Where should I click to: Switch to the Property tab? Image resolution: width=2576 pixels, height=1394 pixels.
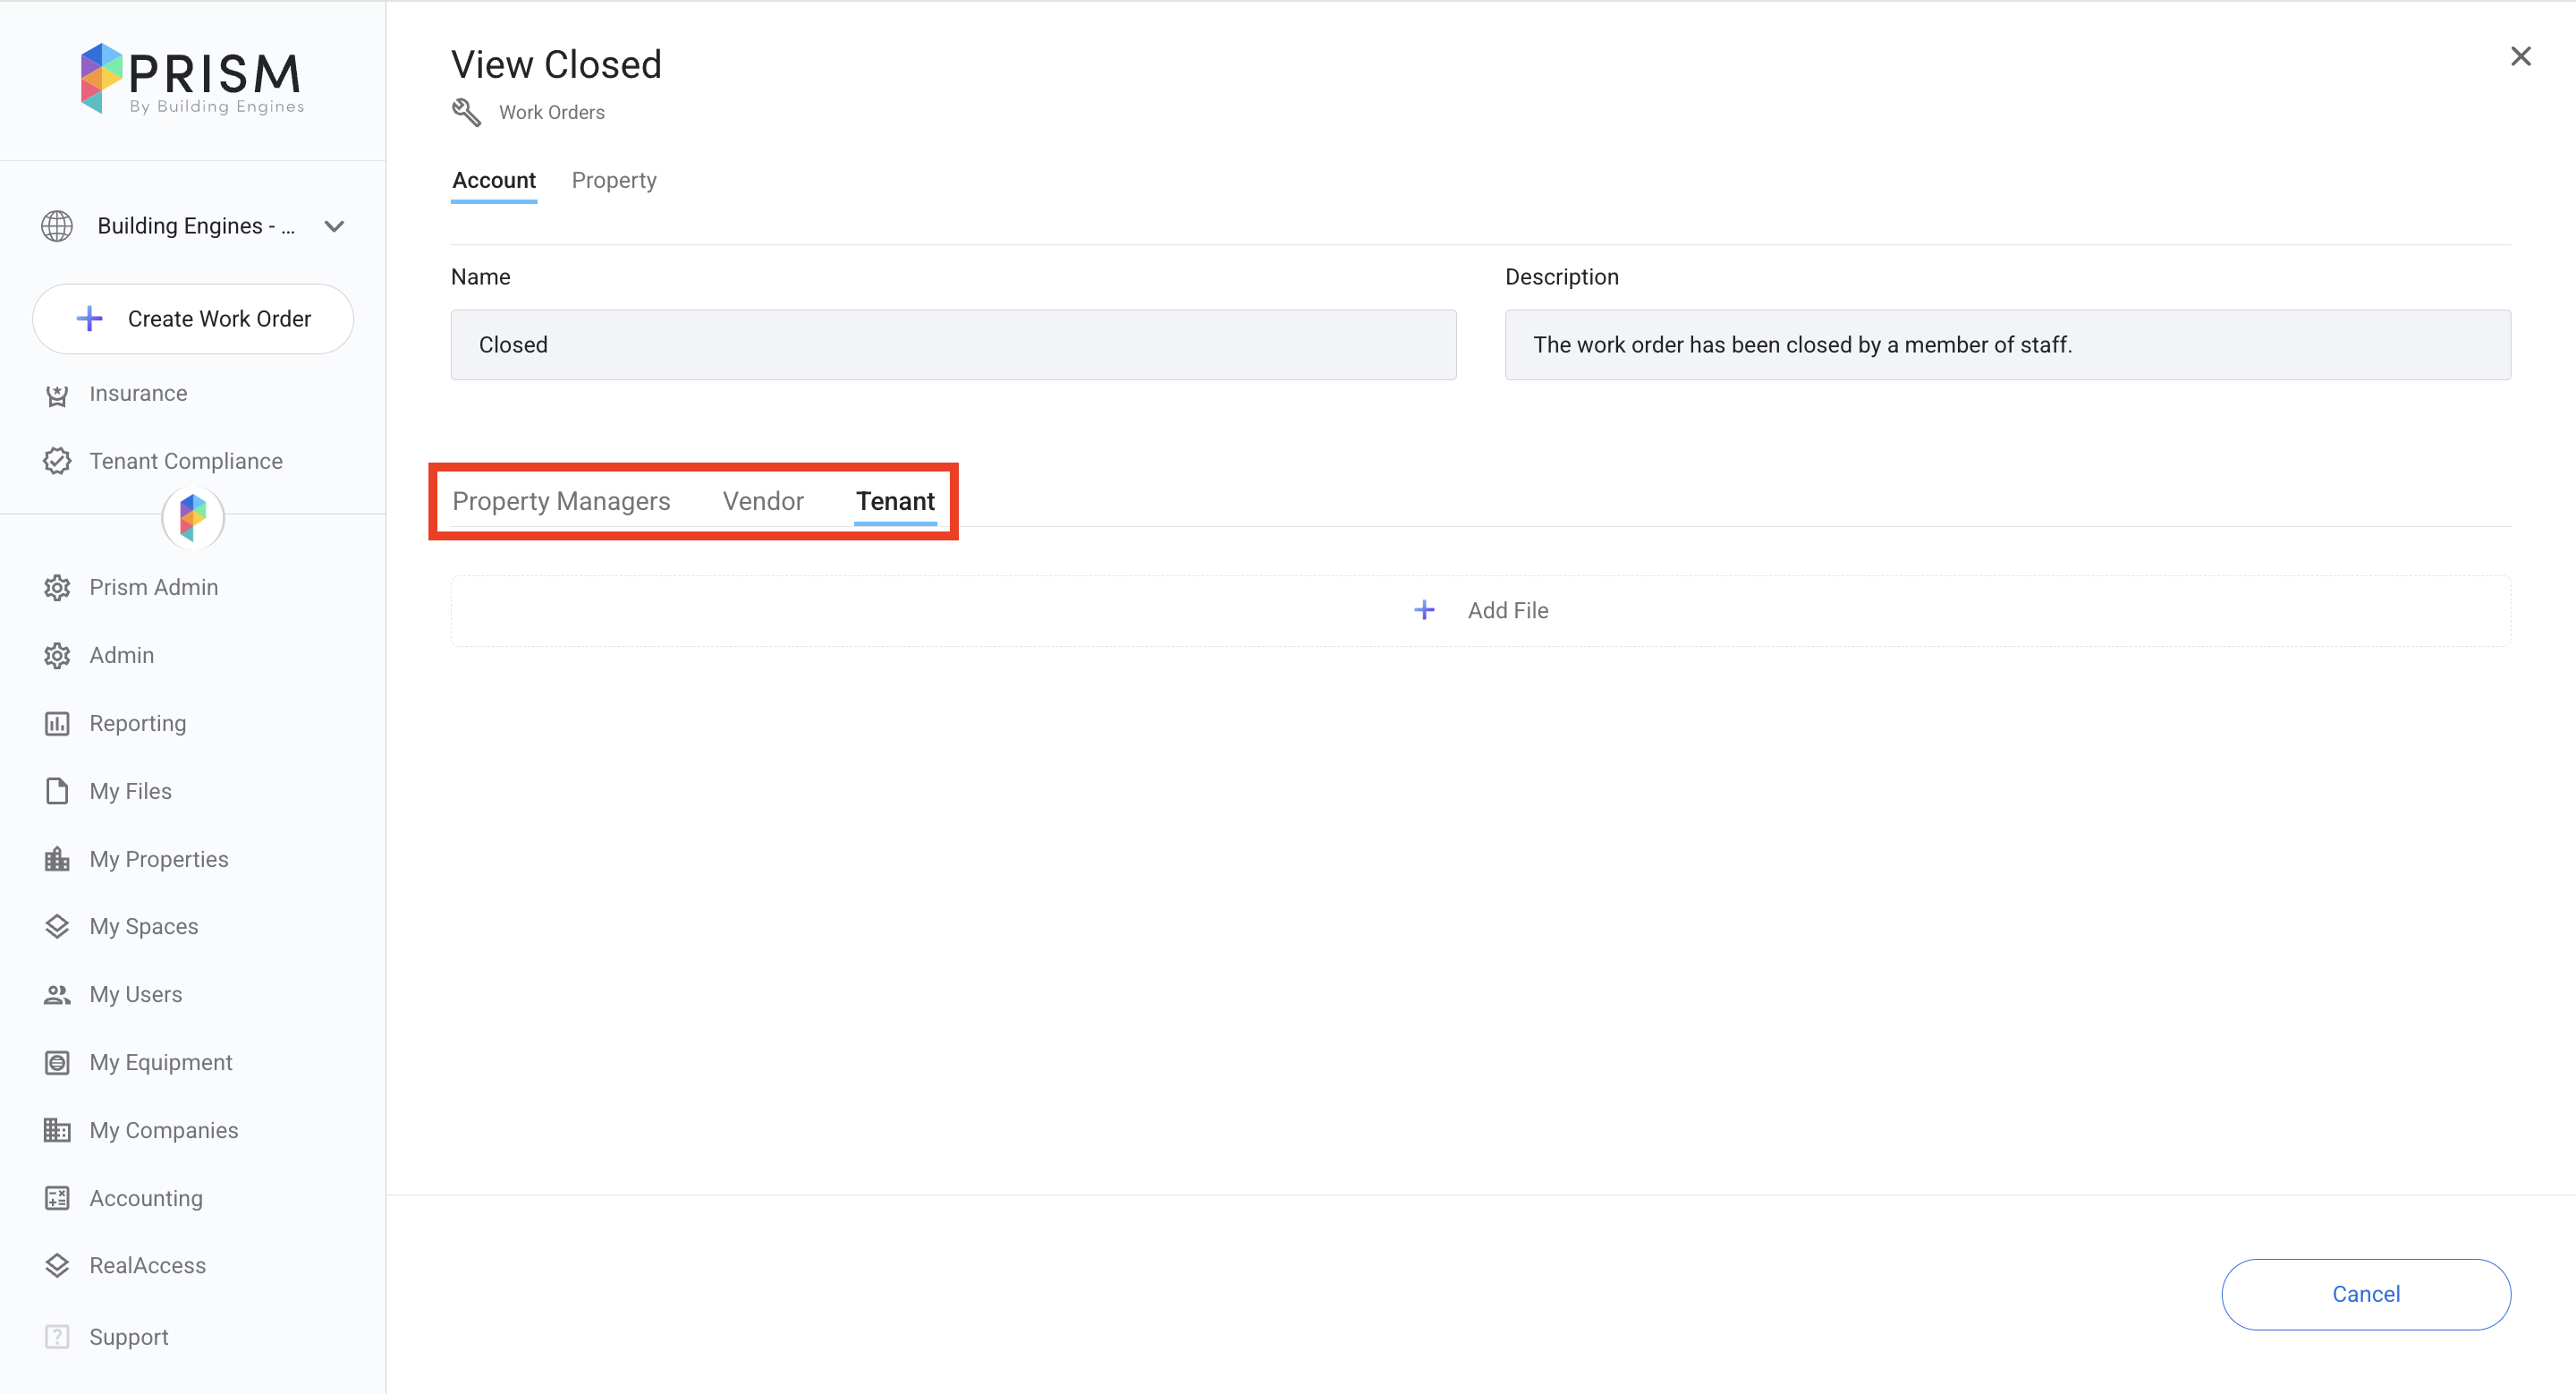pyautogui.click(x=613, y=181)
